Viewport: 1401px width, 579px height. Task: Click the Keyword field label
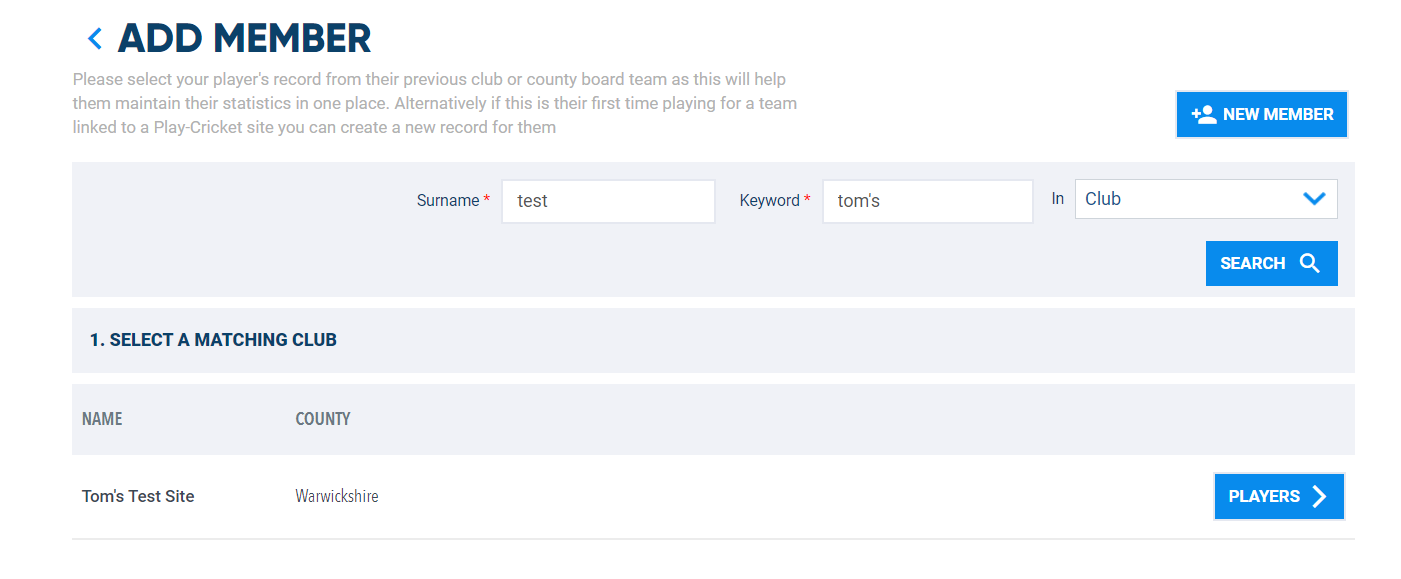click(770, 200)
